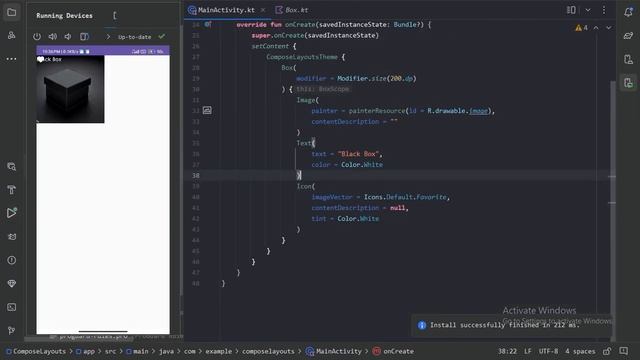Toggle read-only lock in status bar
Screen dimensions: 640x360
[607, 351]
